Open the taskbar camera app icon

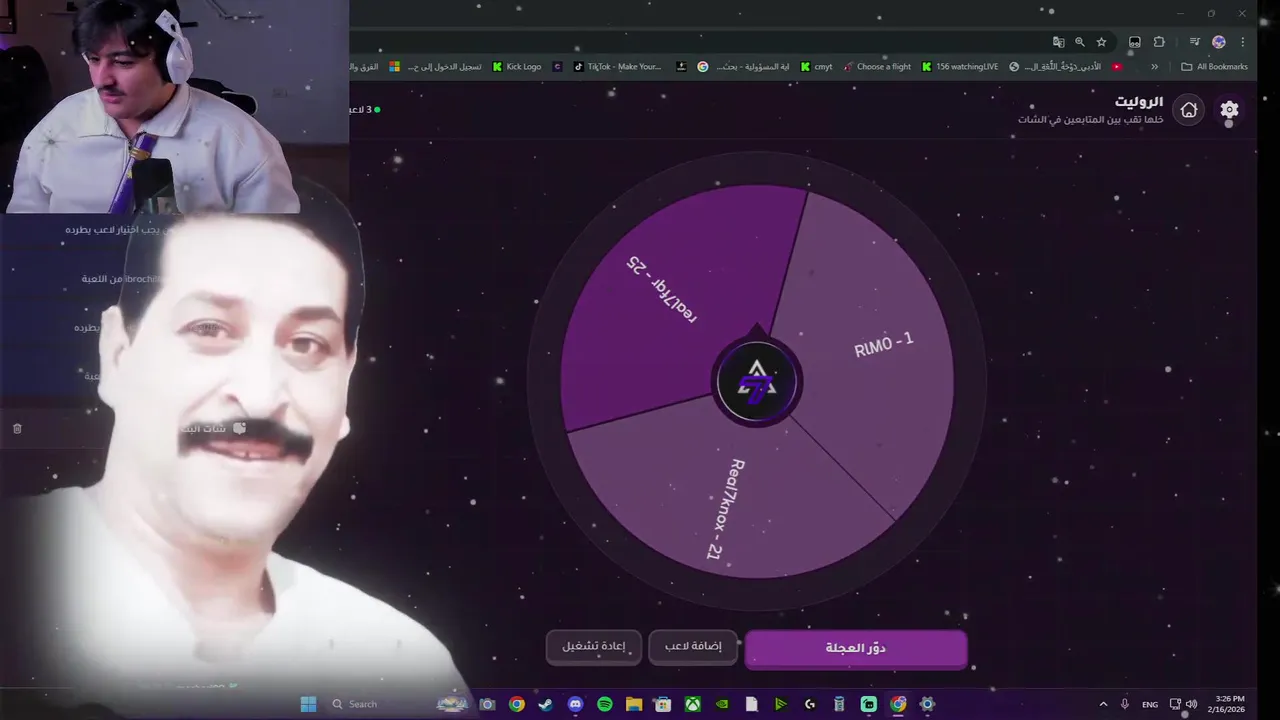click(487, 704)
